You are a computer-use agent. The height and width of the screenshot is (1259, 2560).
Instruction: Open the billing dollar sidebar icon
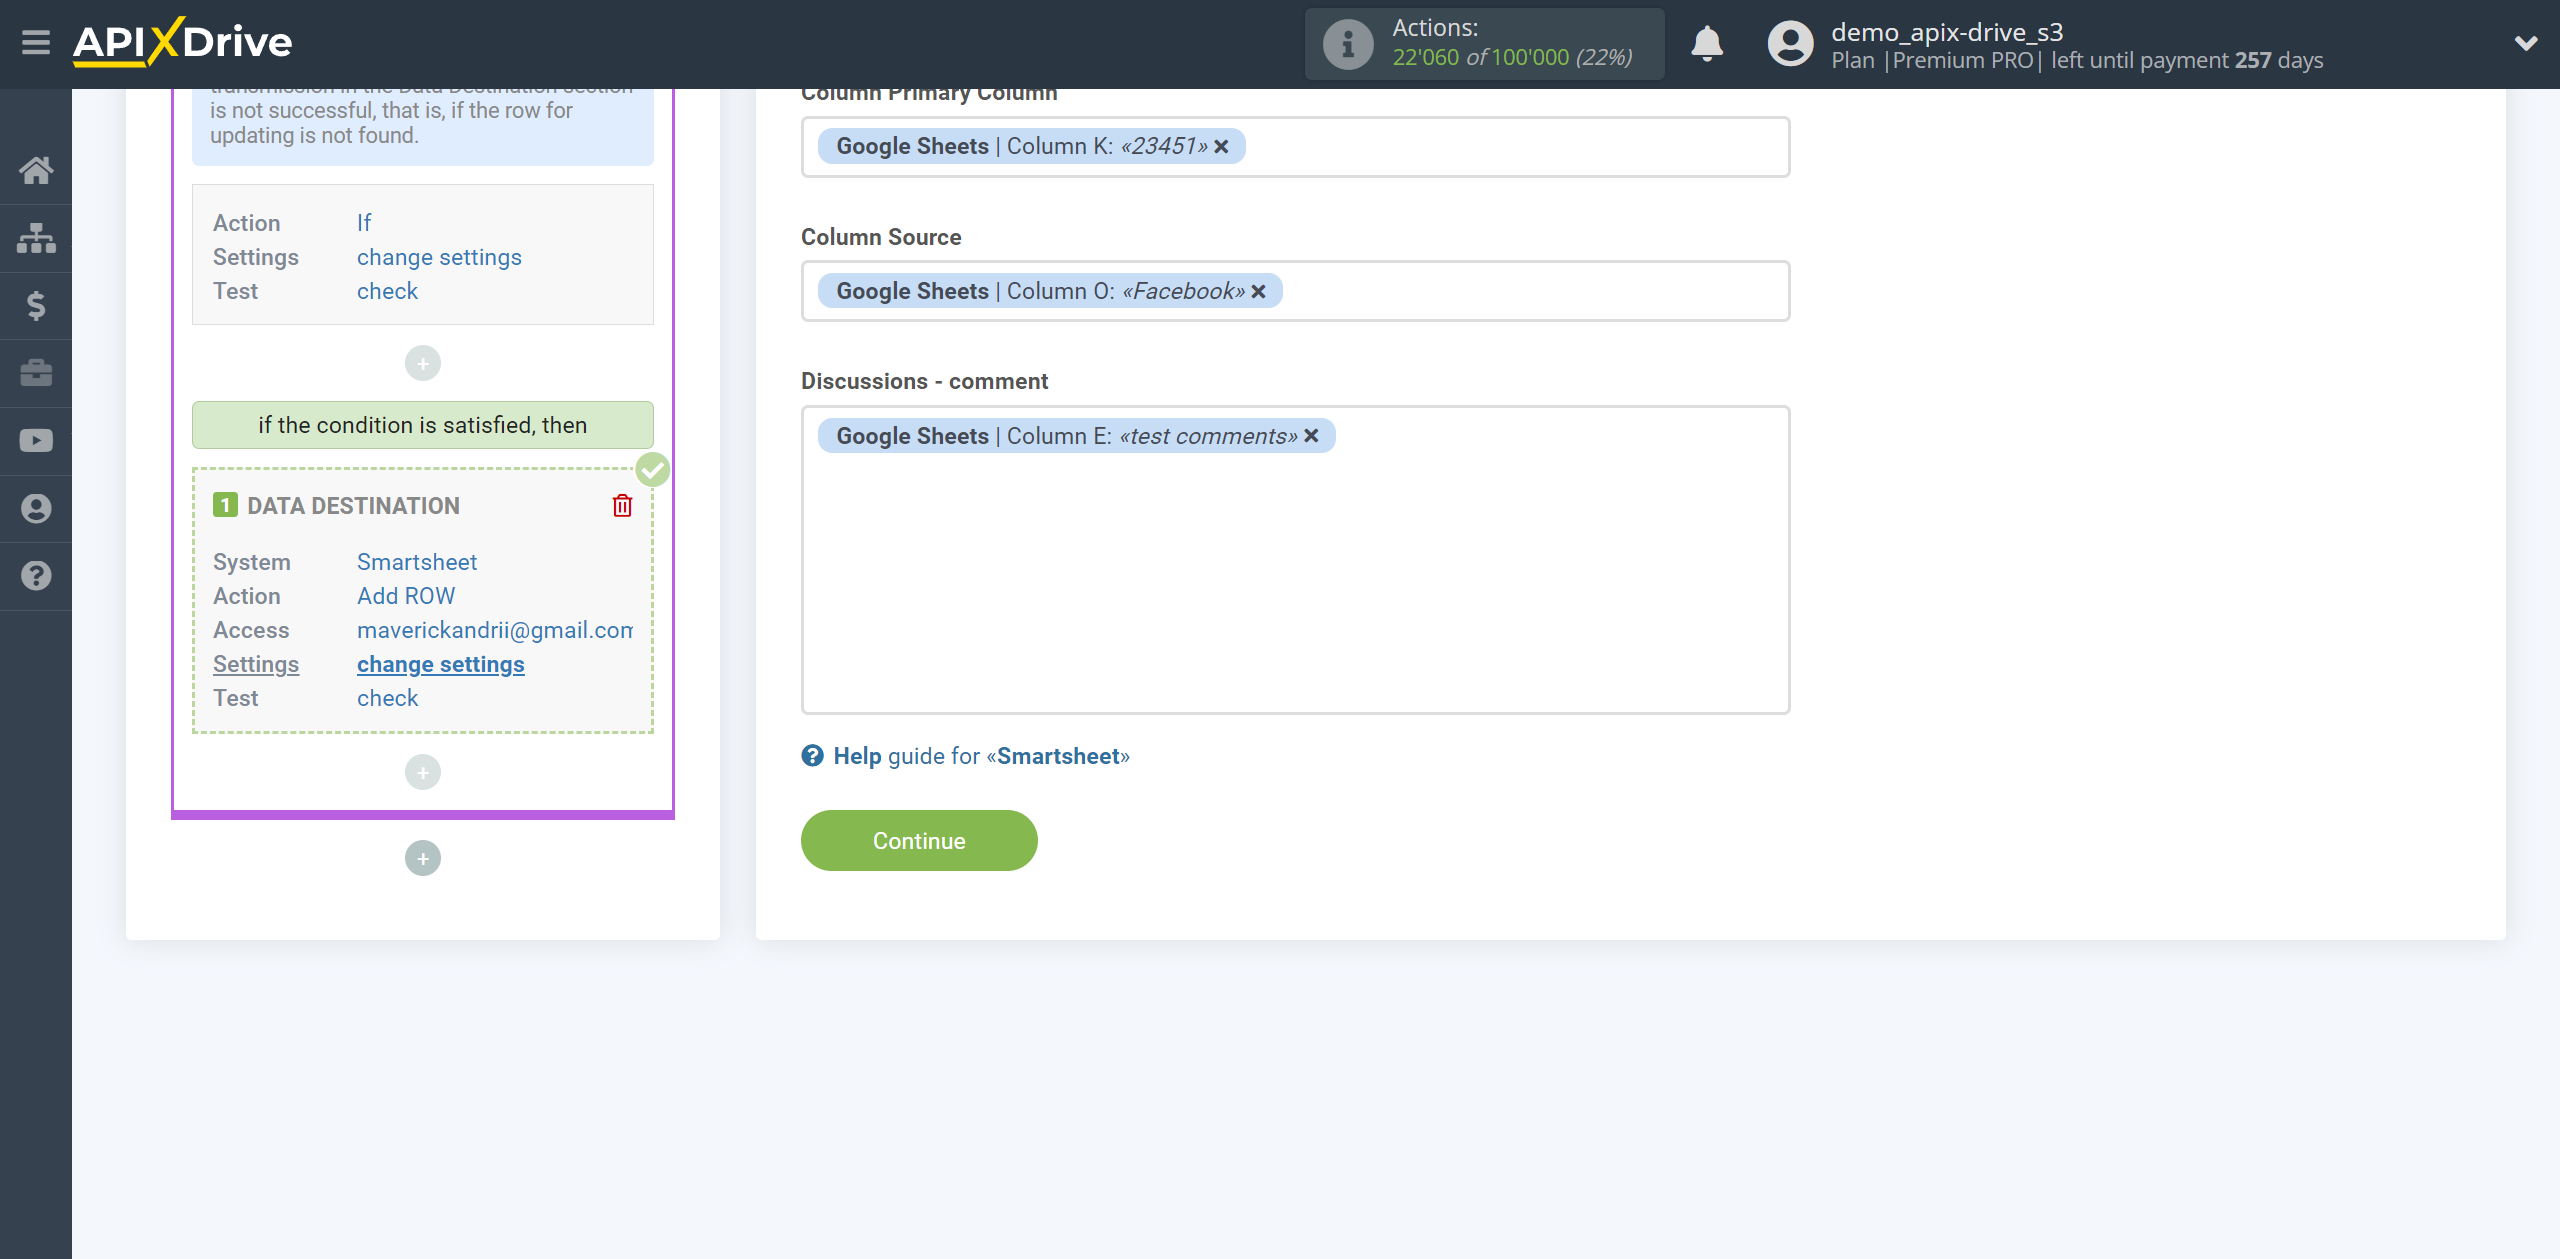(x=36, y=305)
